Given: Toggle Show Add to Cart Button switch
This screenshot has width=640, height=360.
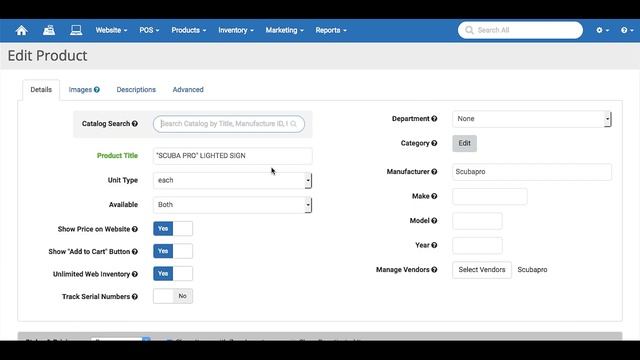Looking at the screenshot, I should 173,251.
